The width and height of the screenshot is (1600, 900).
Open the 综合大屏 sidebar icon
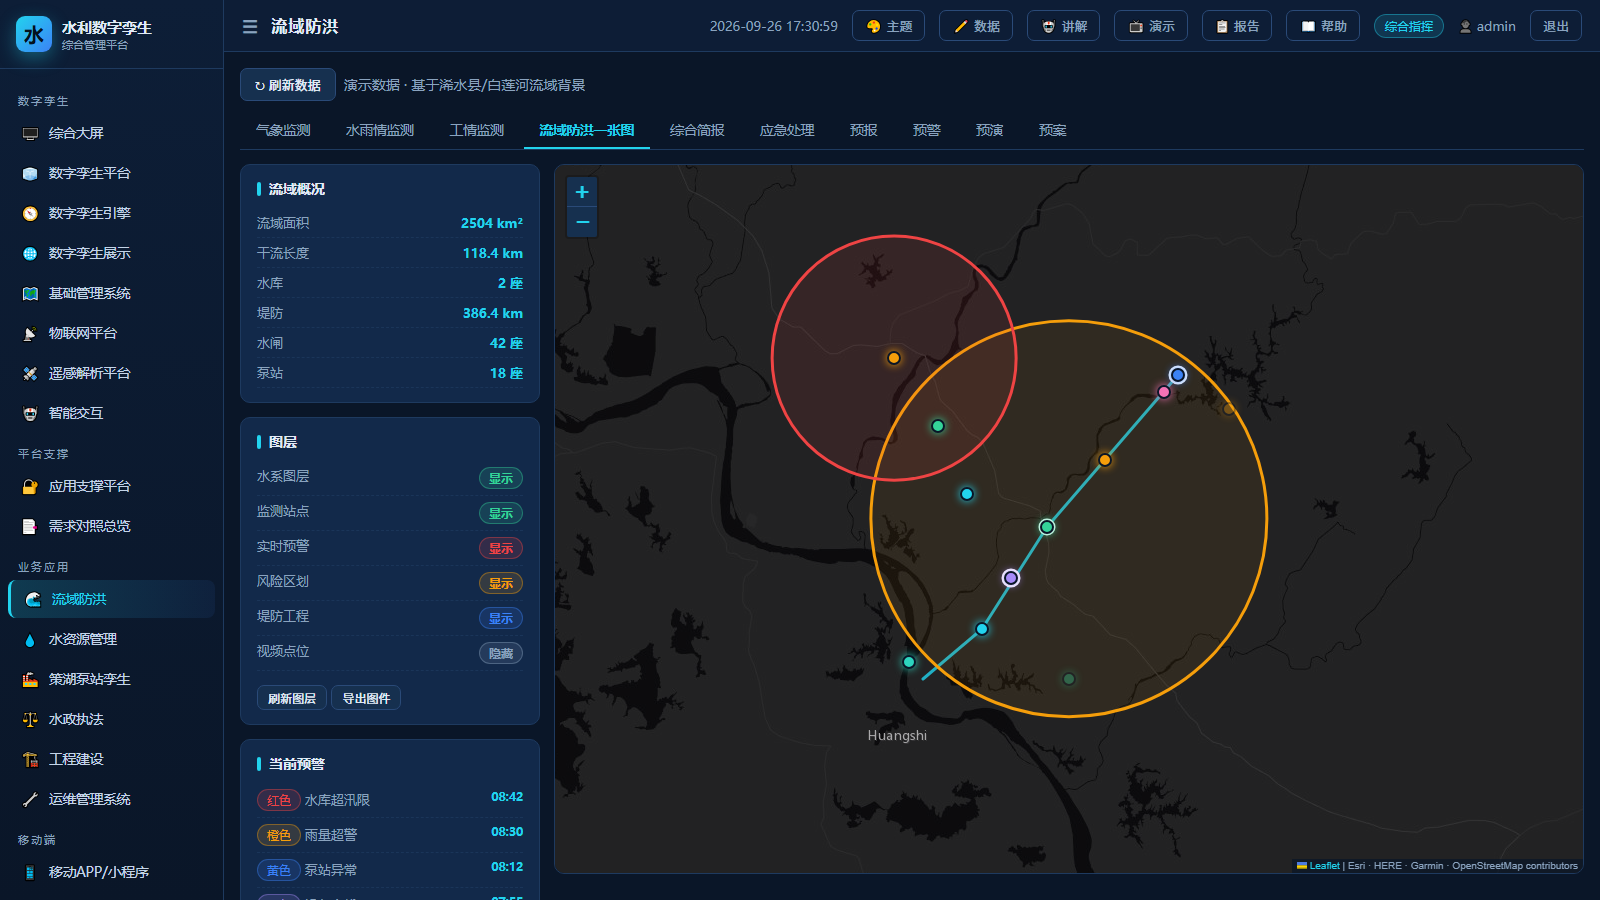click(30, 134)
